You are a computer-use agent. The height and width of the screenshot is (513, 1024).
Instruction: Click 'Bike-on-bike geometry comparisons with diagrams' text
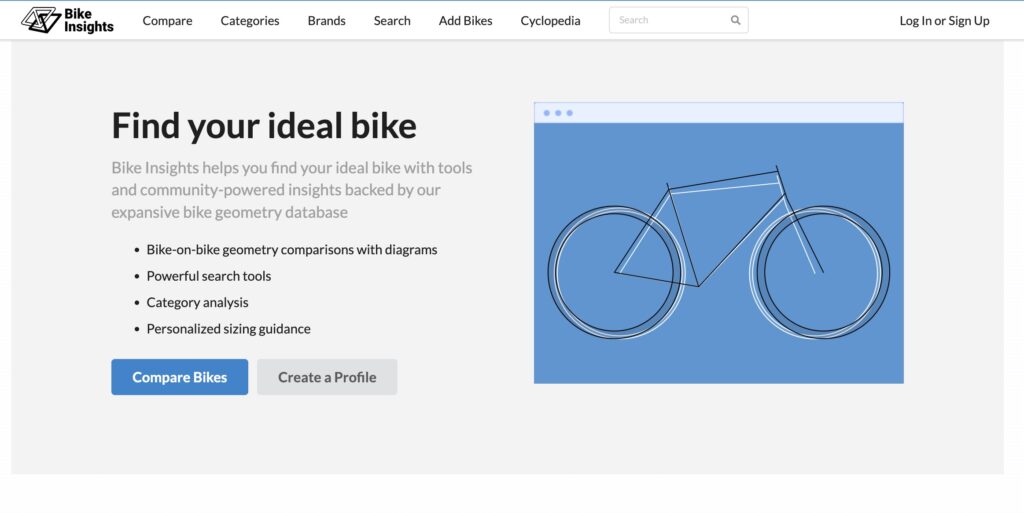click(x=292, y=249)
